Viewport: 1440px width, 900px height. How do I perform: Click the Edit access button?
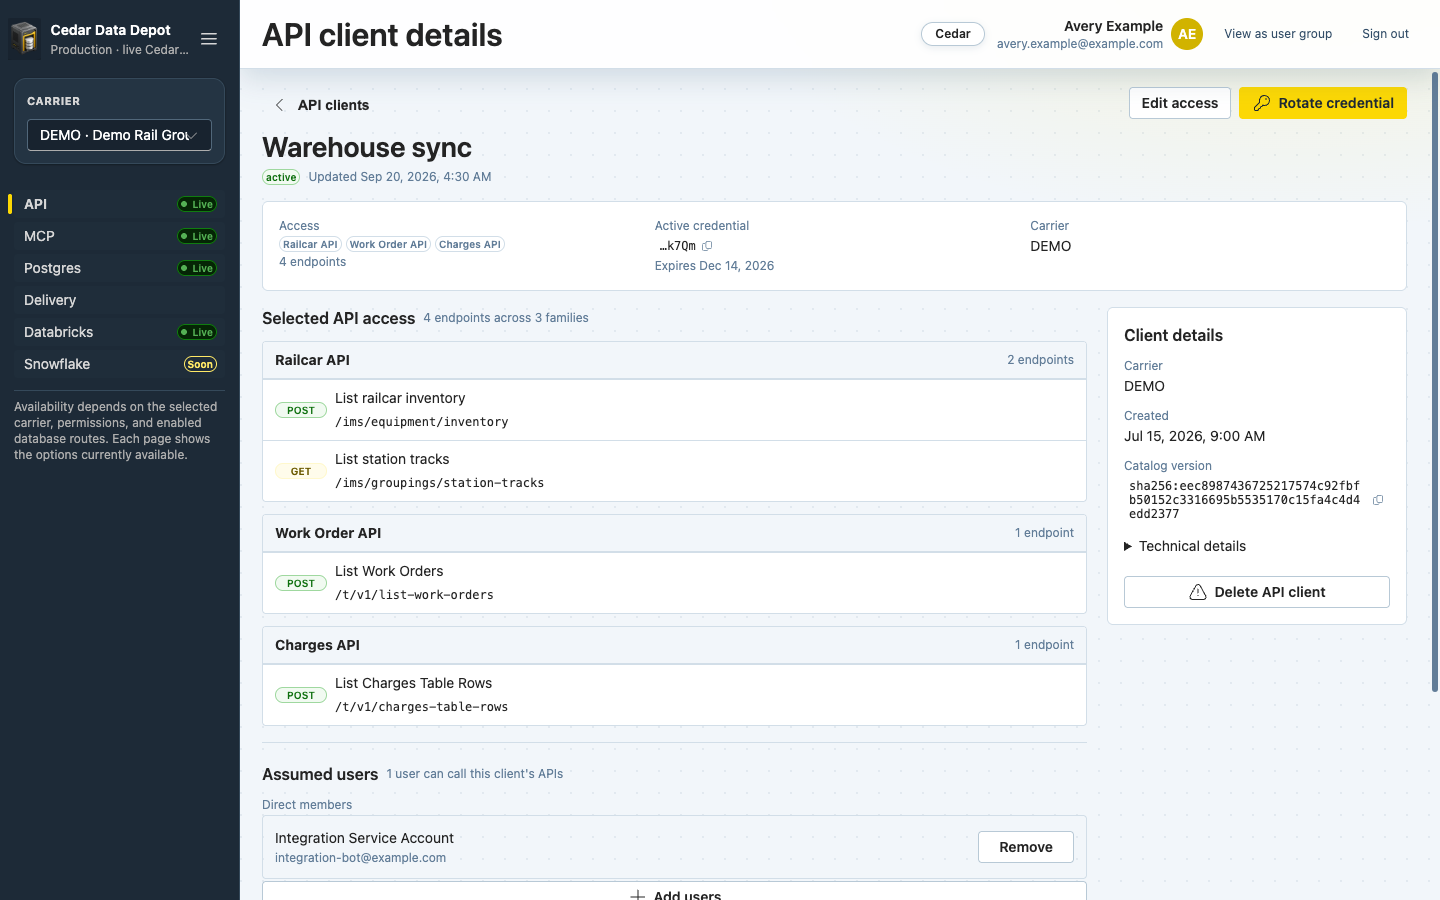tap(1180, 103)
